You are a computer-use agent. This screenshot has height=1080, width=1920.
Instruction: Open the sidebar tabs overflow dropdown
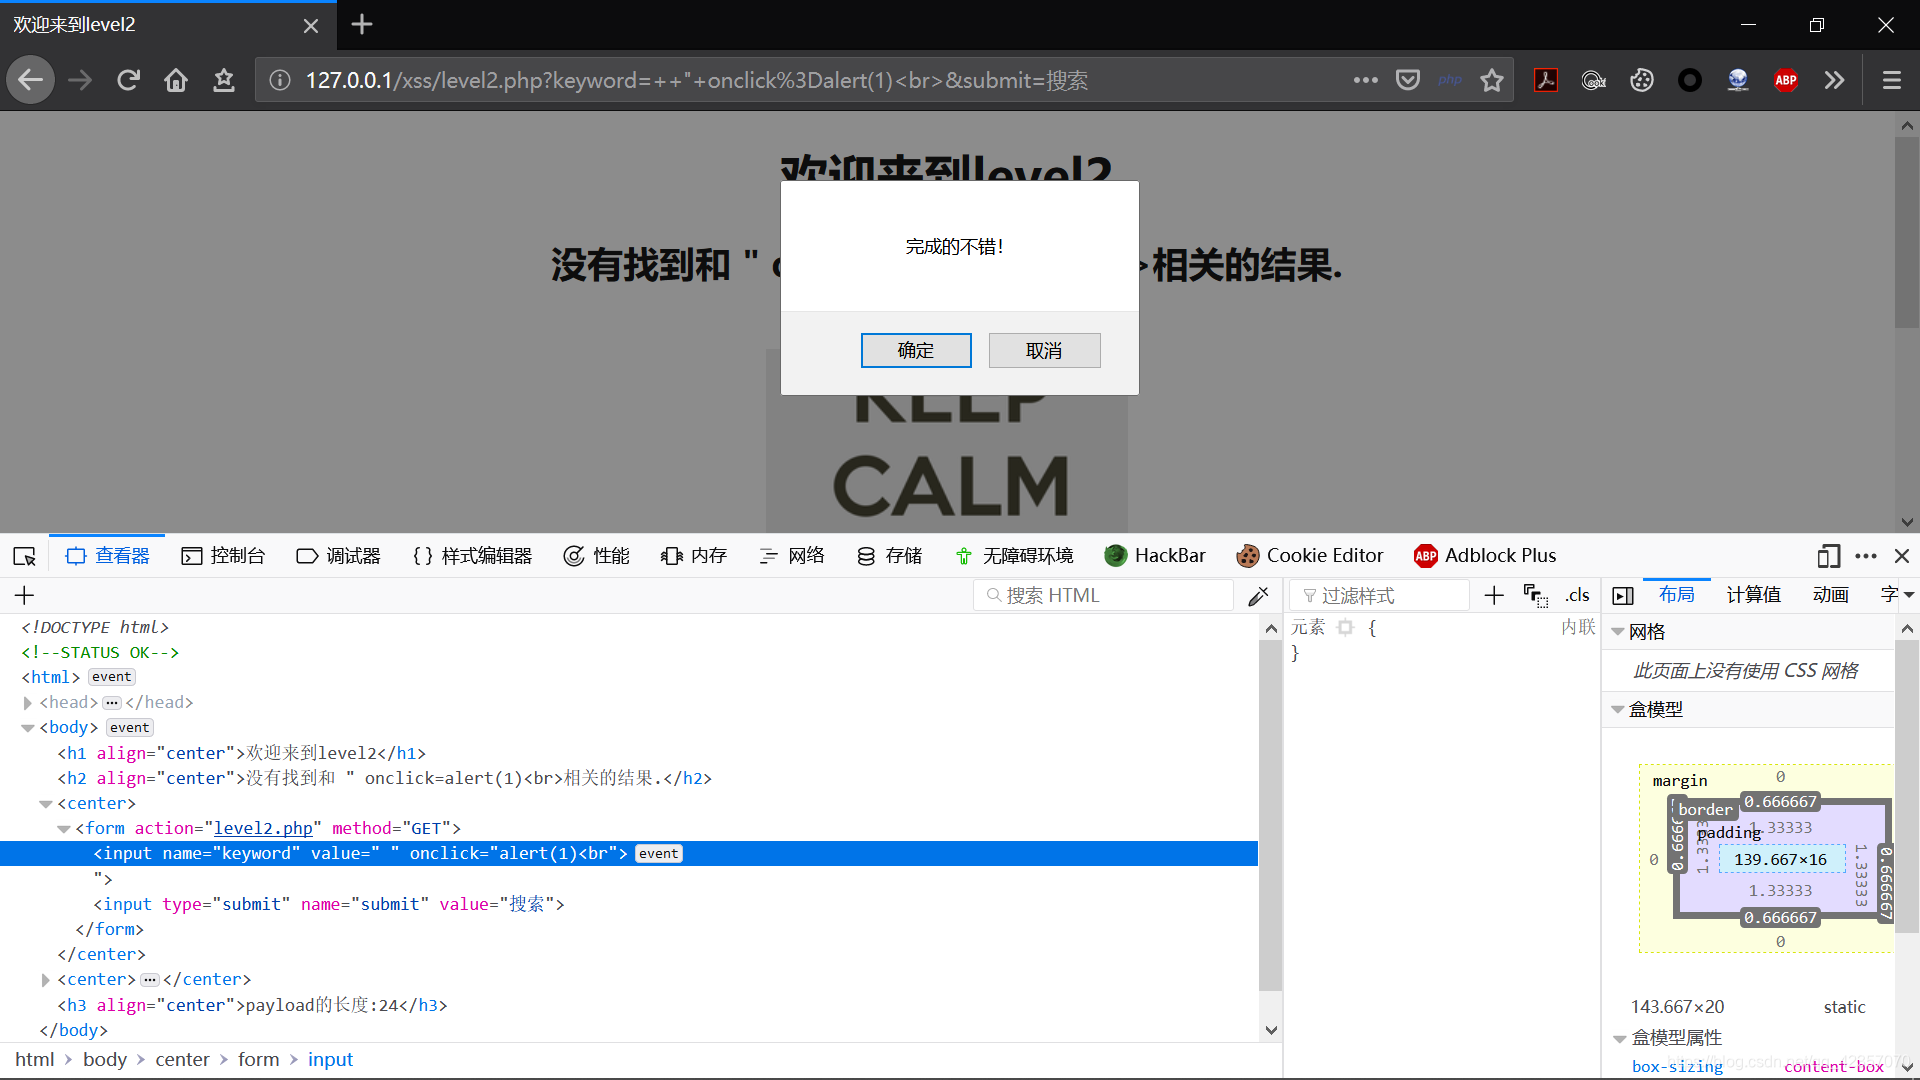point(1909,596)
